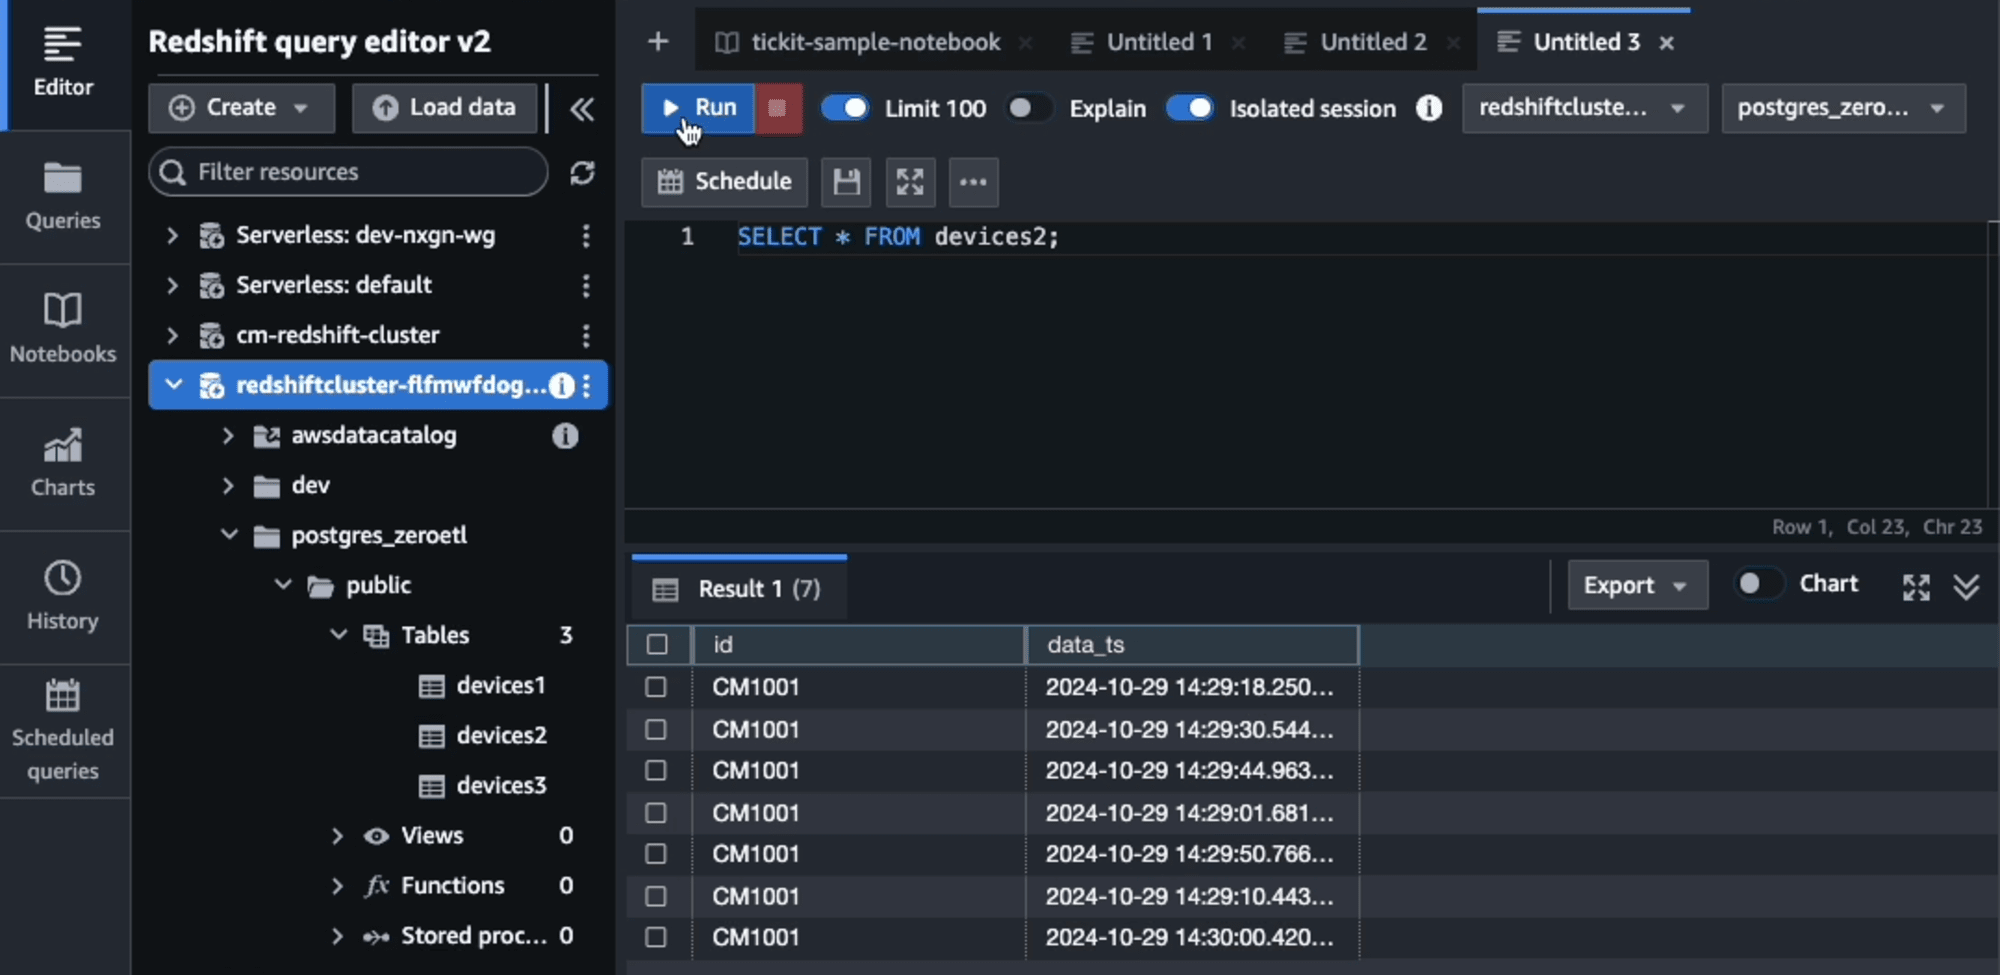
Task: Refresh the resources list
Action: pos(582,172)
